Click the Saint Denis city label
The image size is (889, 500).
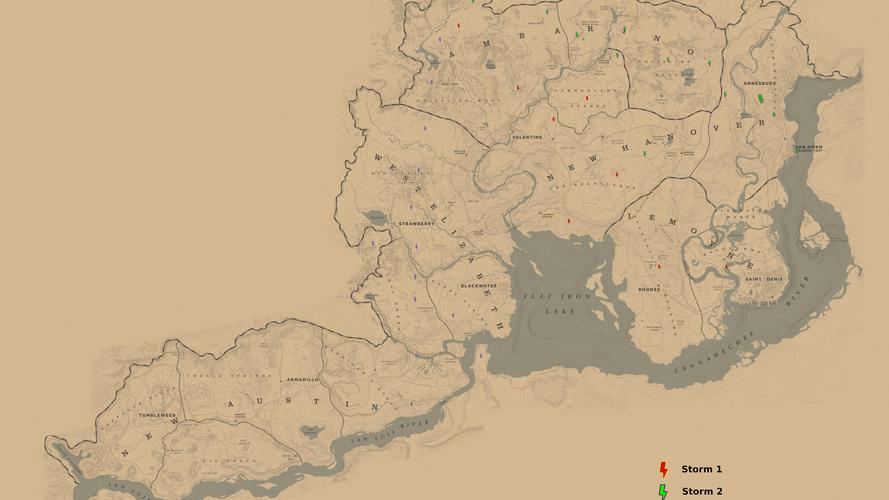point(763,279)
